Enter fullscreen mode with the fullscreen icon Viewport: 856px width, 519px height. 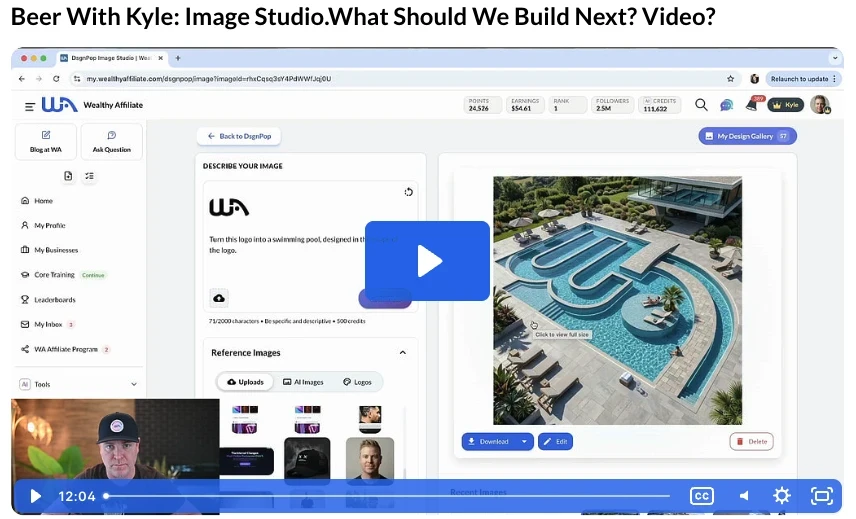click(821, 496)
